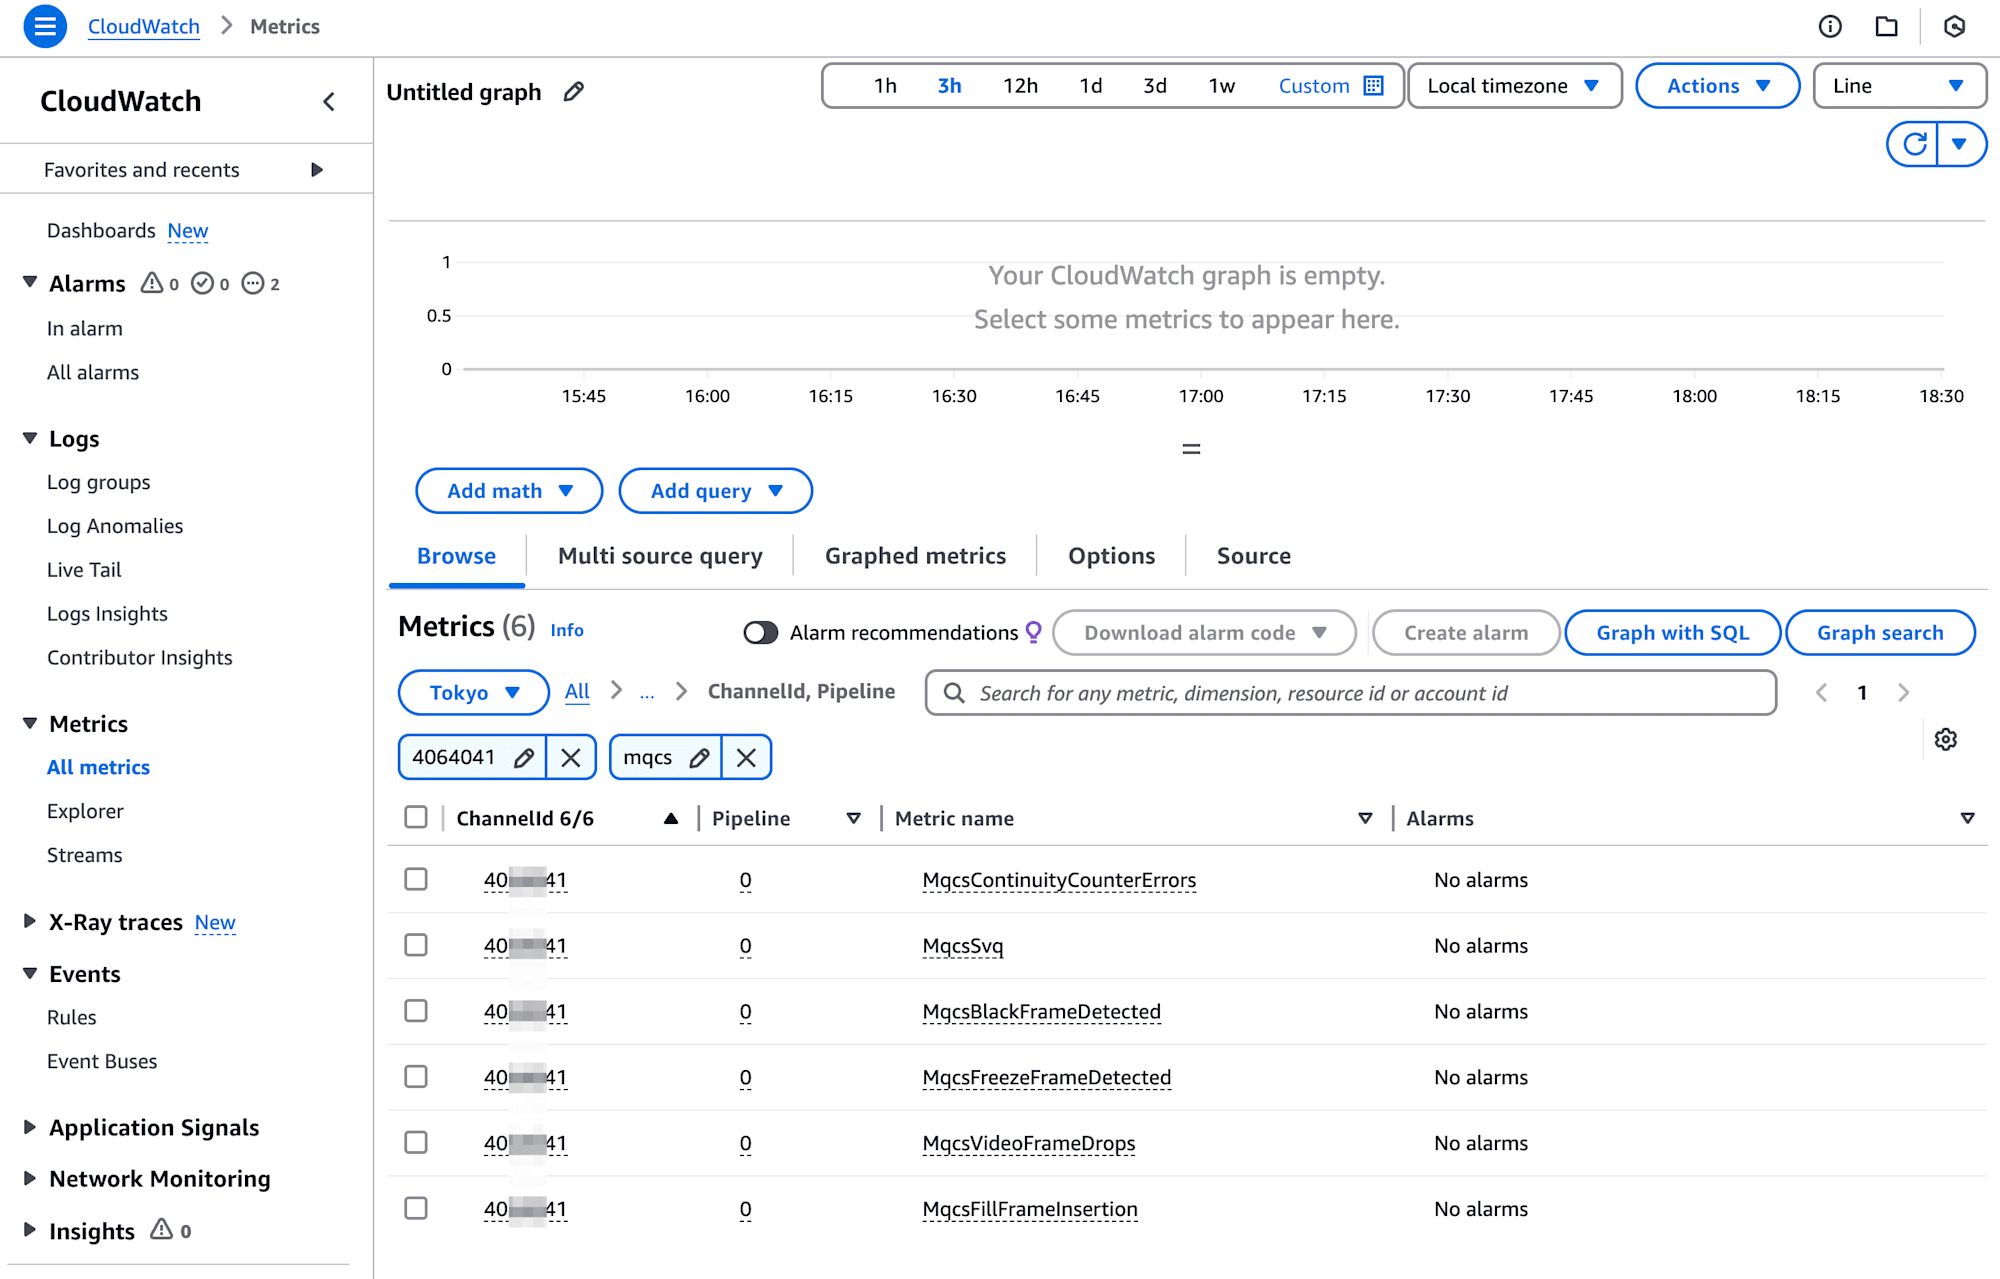Click the MqcsSvq metric name
Screen dimensions: 2000x1279
pyautogui.click(x=962, y=946)
